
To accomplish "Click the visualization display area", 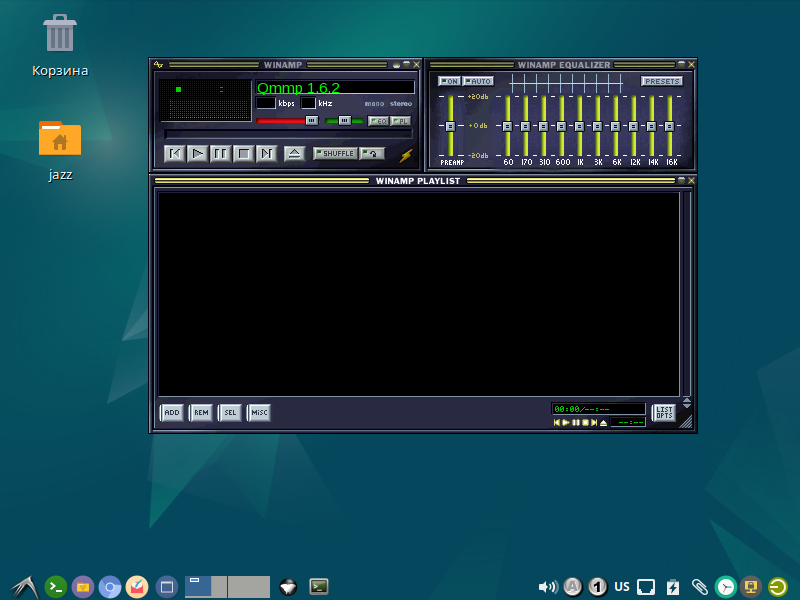I will [206, 101].
